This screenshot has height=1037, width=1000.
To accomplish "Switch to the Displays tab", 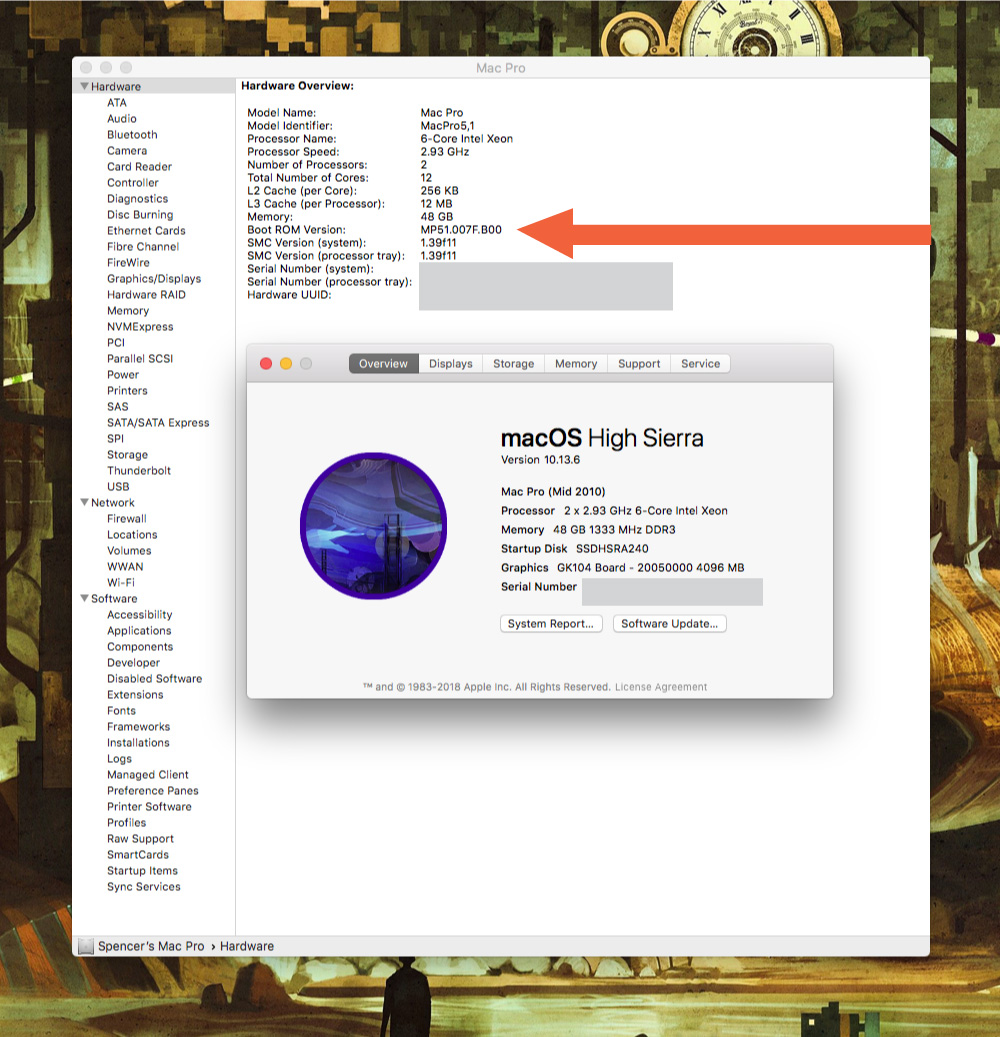I will pyautogui.click(x=450, y=364).
